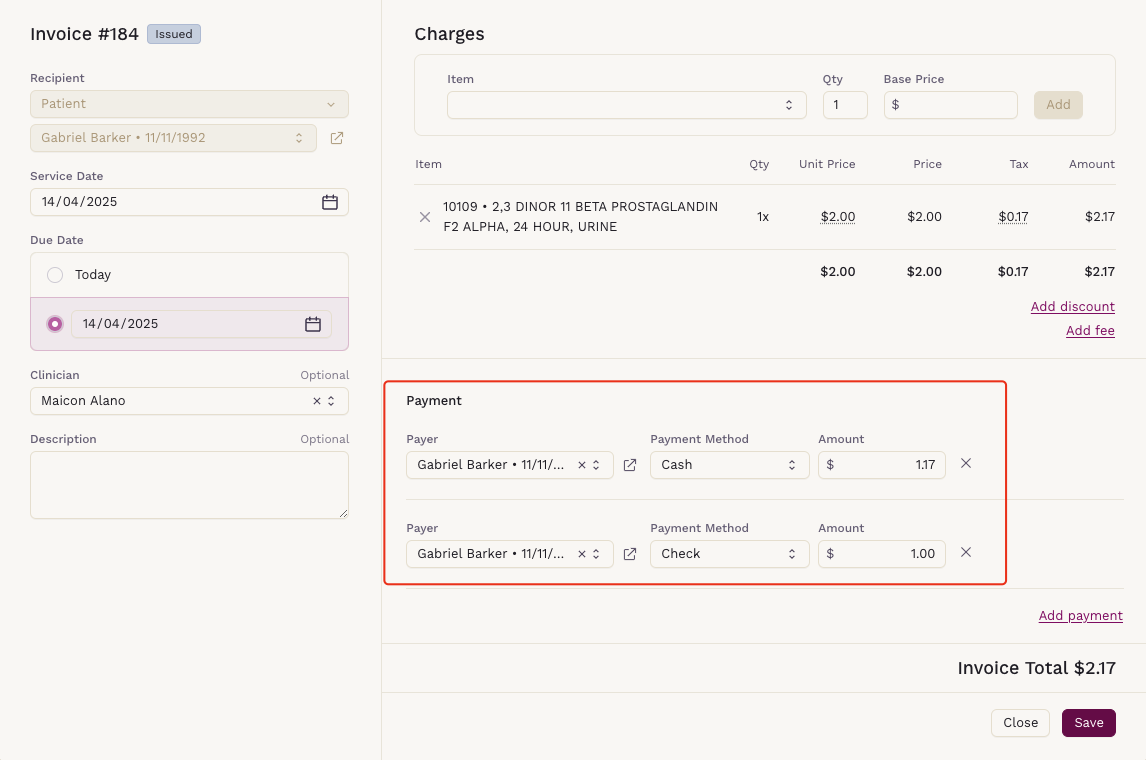
Task: Click the underlined $2.00 unit price
Action: (838, 217)
